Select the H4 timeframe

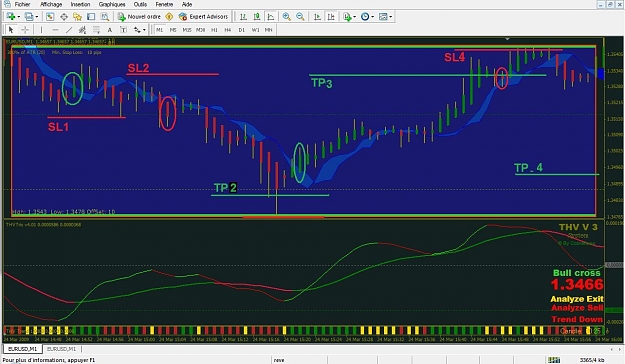(x=228, y=30)
